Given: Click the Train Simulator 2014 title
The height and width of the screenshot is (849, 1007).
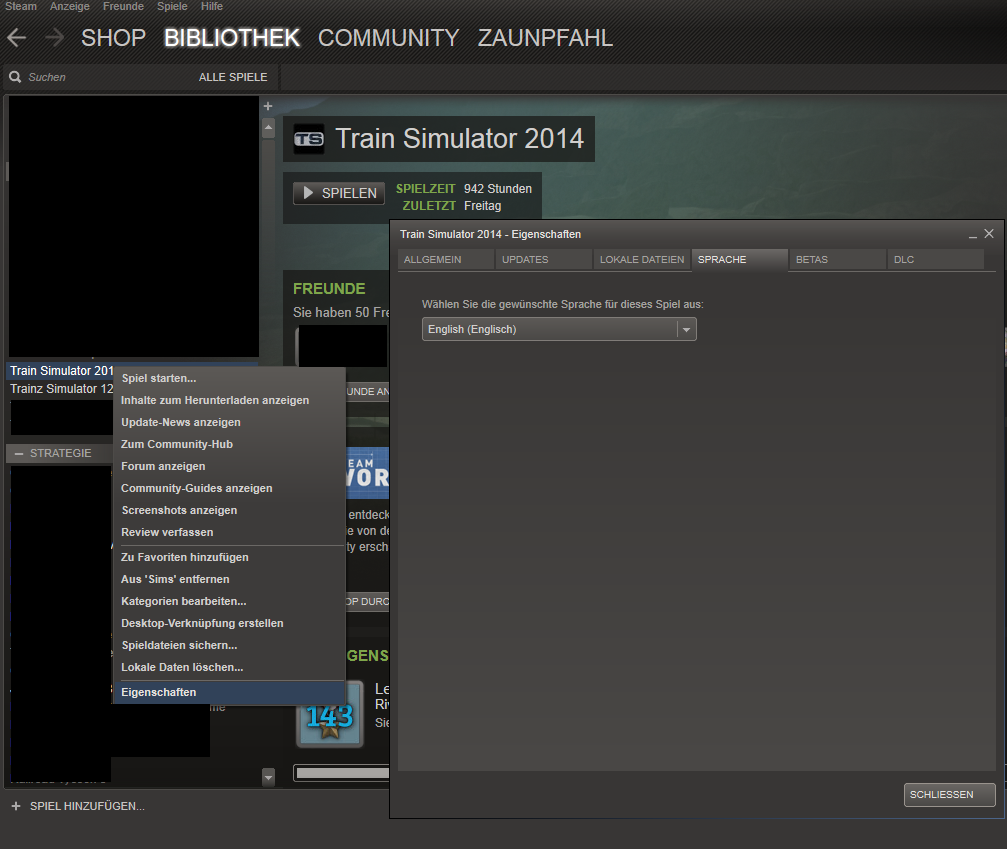Looking at the screenshot, I should coord(460,139).
